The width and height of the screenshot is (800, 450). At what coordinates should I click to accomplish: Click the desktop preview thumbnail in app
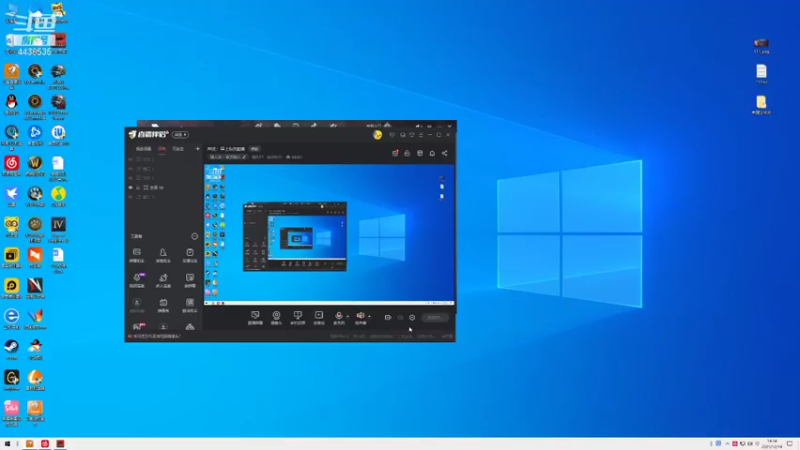point(329,235)
